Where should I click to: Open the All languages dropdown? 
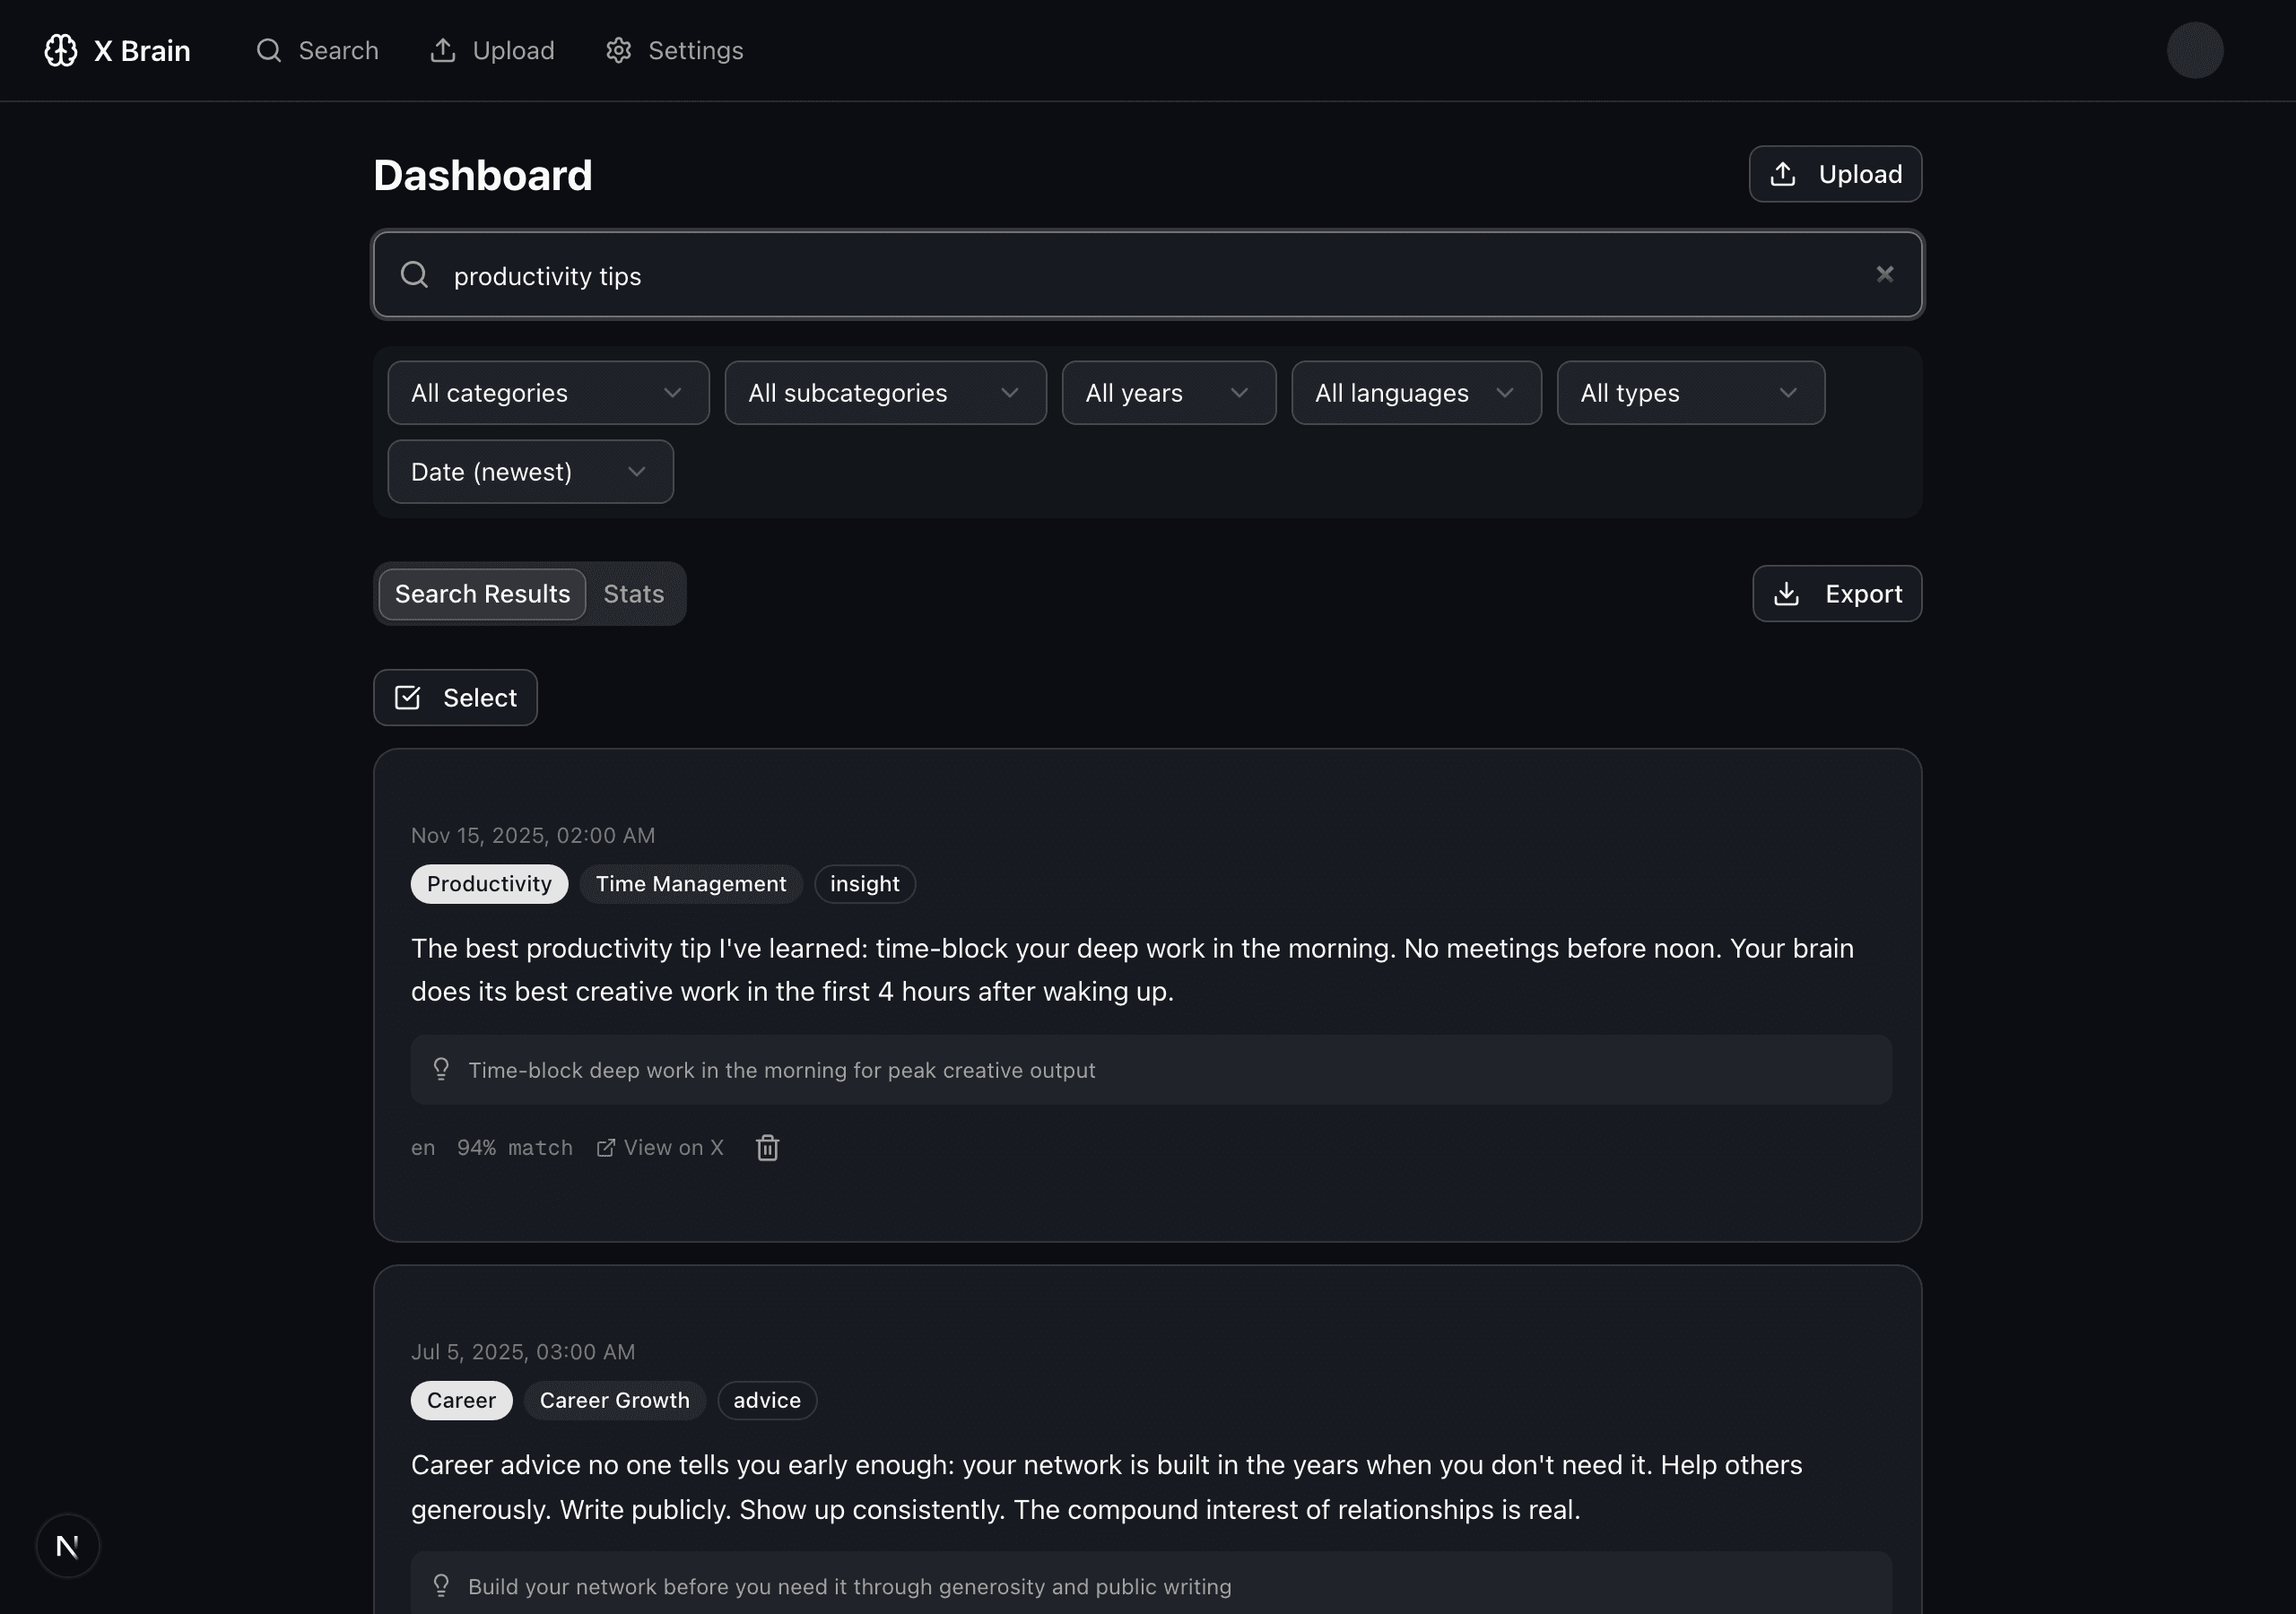coord(1415,392)
